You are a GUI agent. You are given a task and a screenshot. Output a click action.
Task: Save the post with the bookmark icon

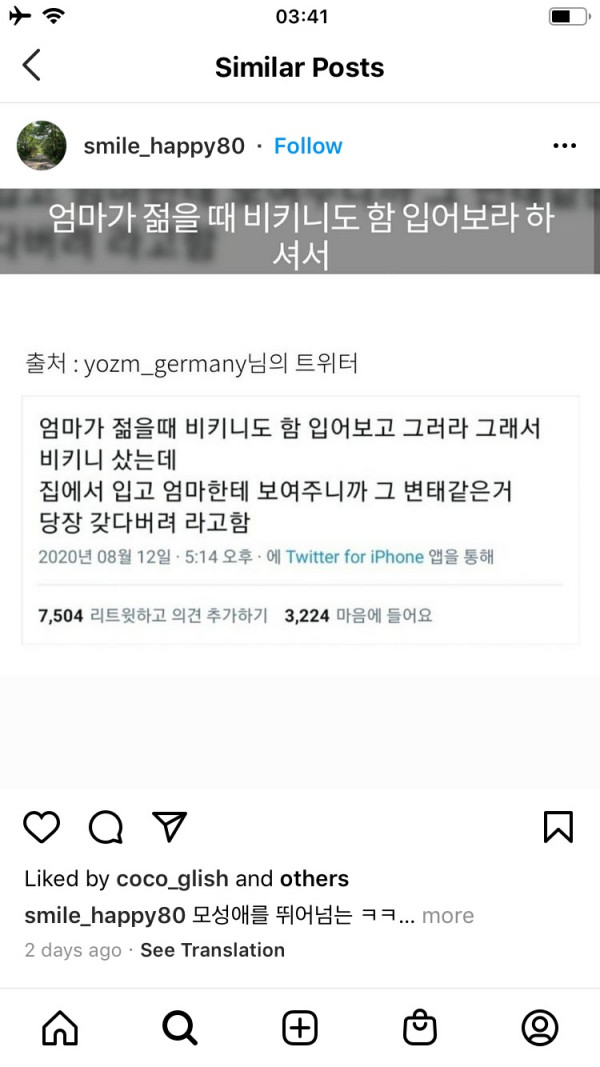(559, 827)
